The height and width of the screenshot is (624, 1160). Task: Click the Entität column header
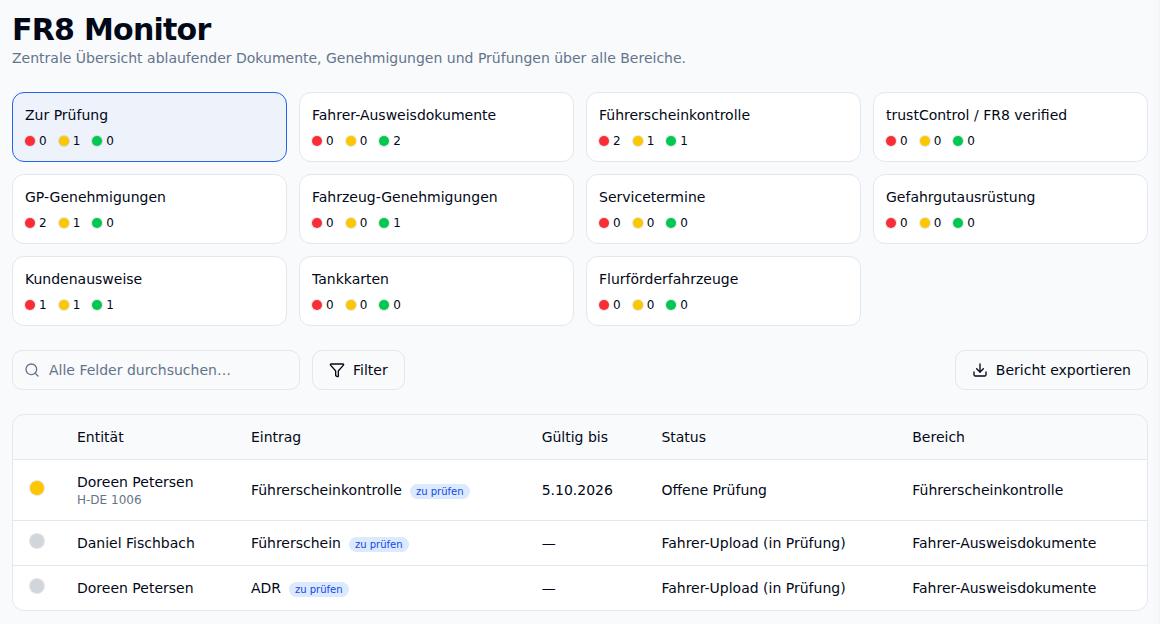pos(100,437)
